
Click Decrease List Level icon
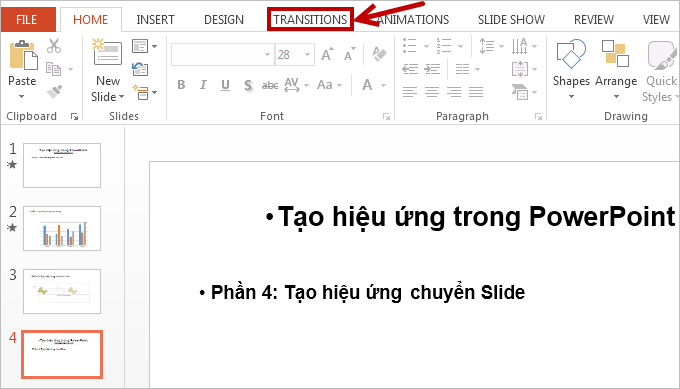tap(410, 69)
